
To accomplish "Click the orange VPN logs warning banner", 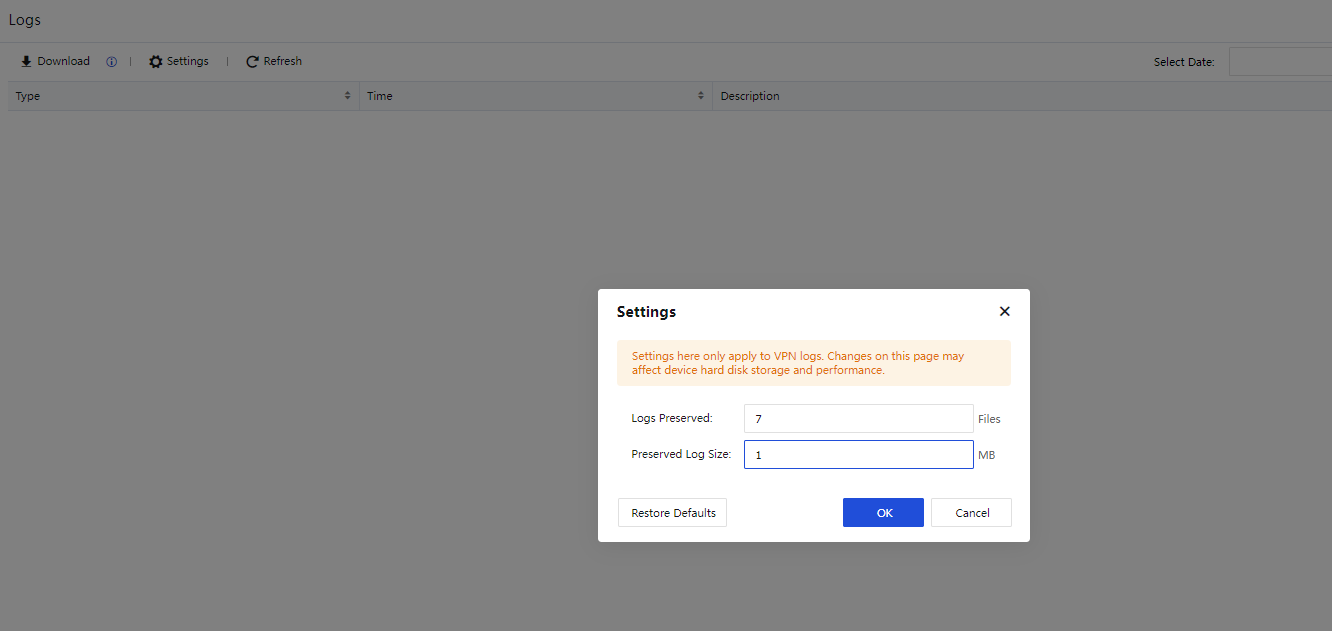I will coord(813,363).
